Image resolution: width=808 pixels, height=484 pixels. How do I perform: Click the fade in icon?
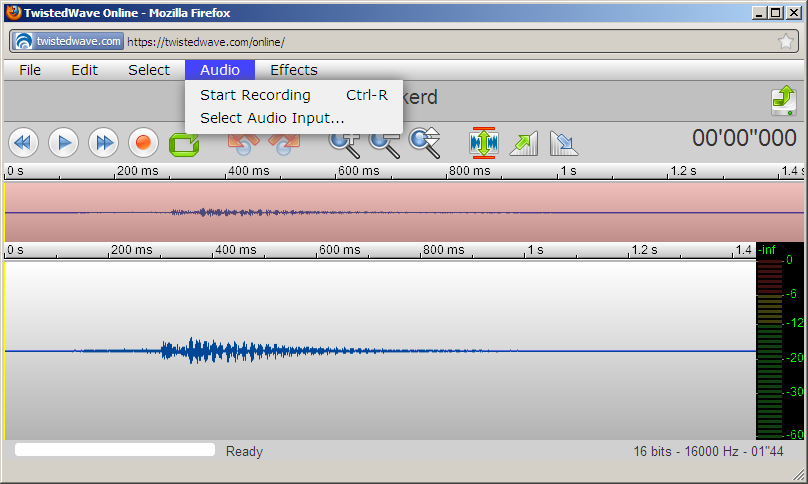[x=524, y=143]
